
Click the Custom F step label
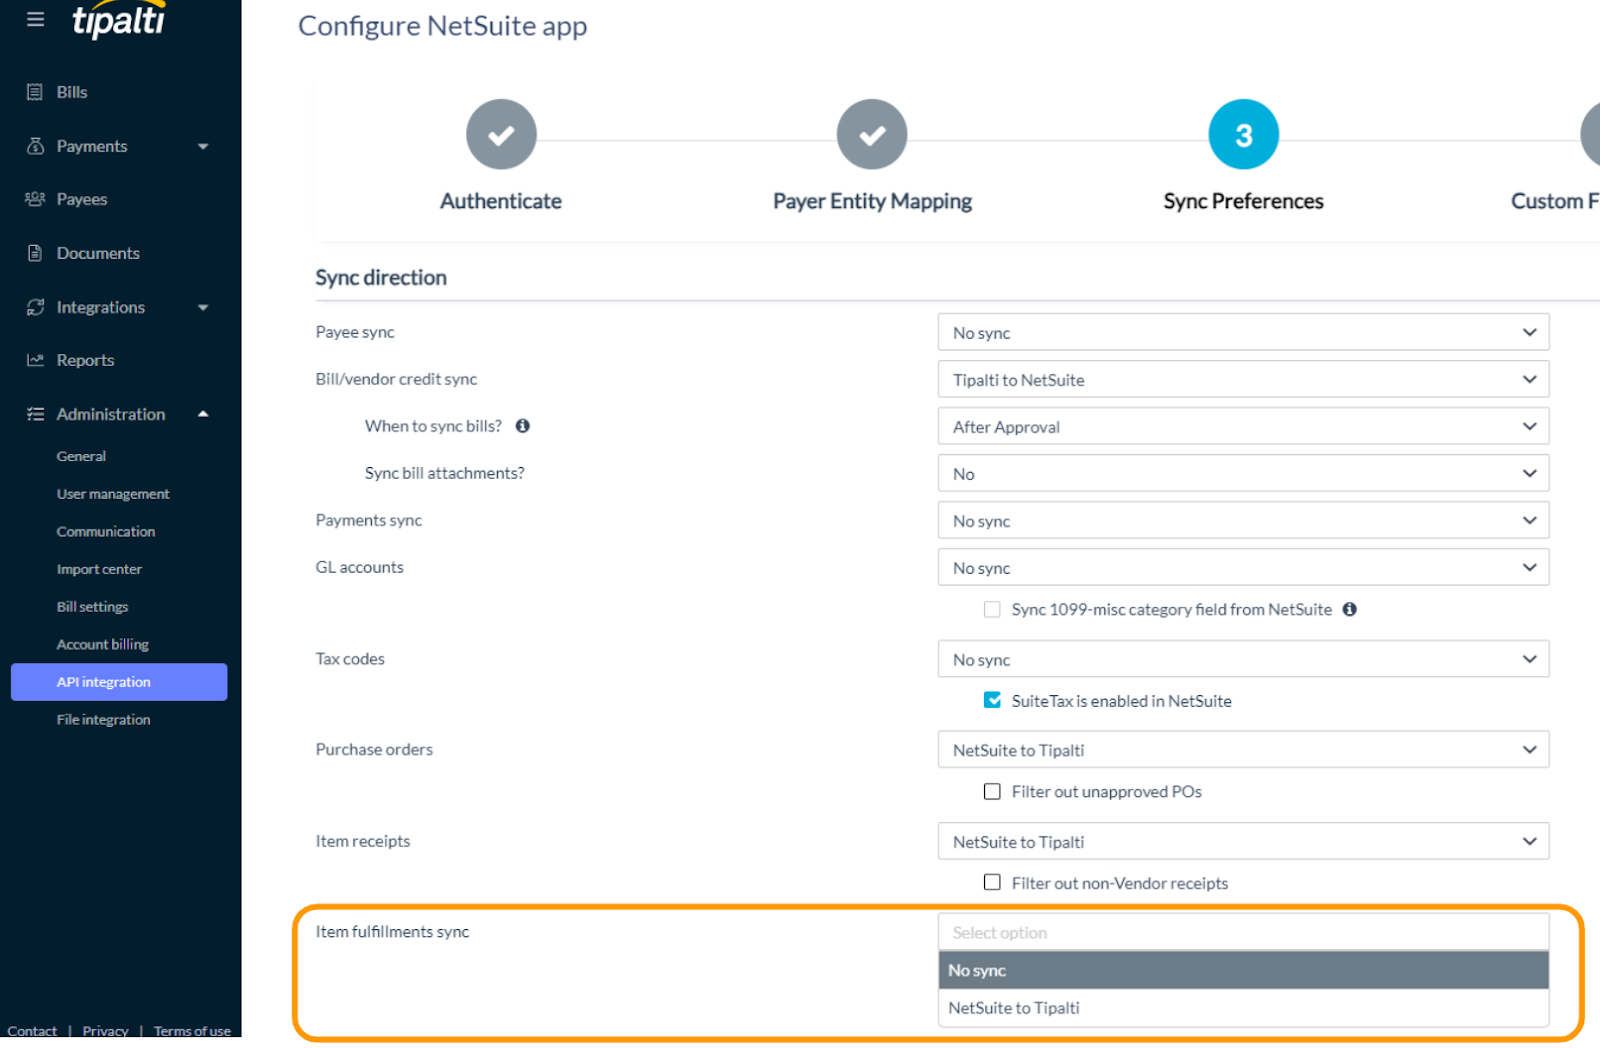tap(1555, 201)
